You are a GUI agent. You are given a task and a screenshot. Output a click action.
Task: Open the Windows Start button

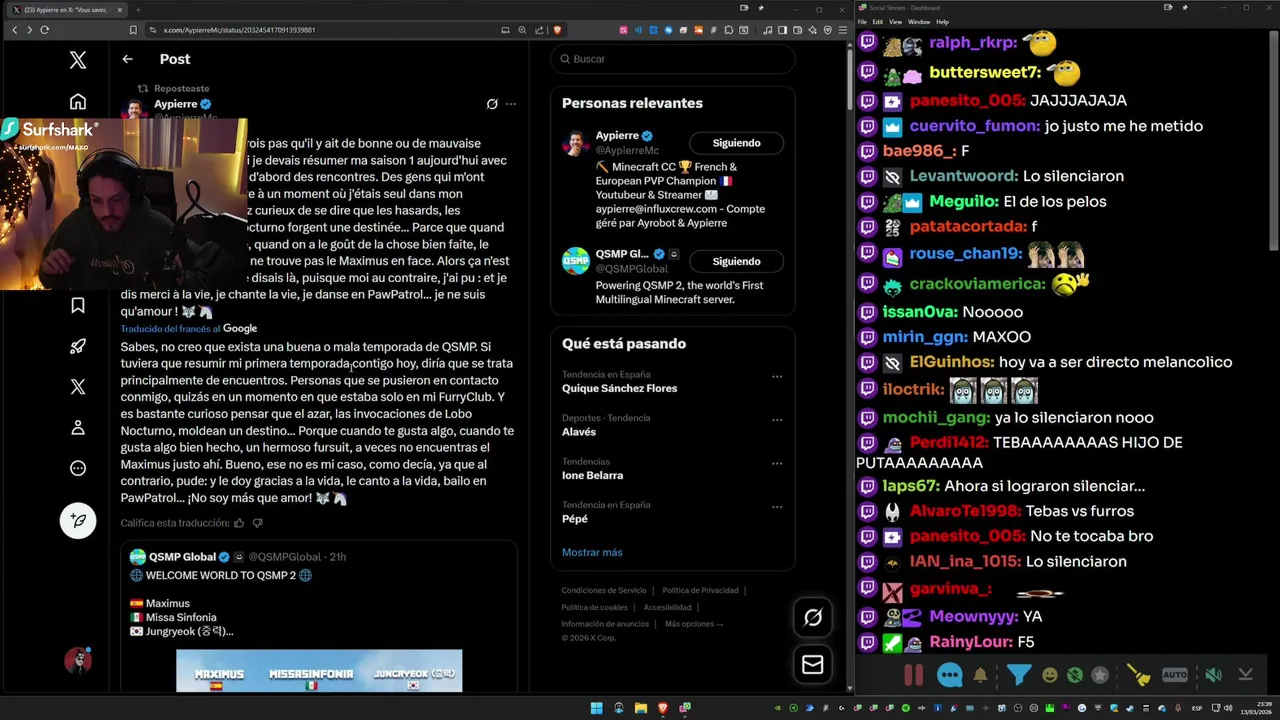click(x=597, y=708)
